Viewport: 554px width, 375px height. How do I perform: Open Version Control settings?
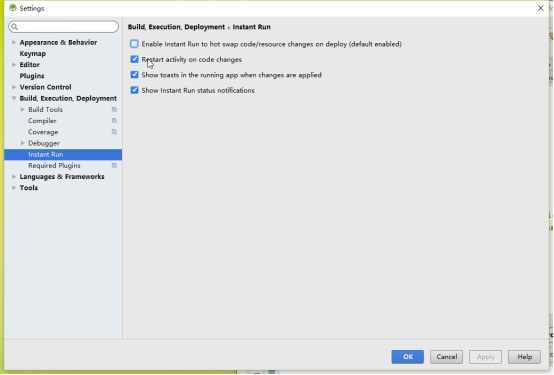click(45, 87)
